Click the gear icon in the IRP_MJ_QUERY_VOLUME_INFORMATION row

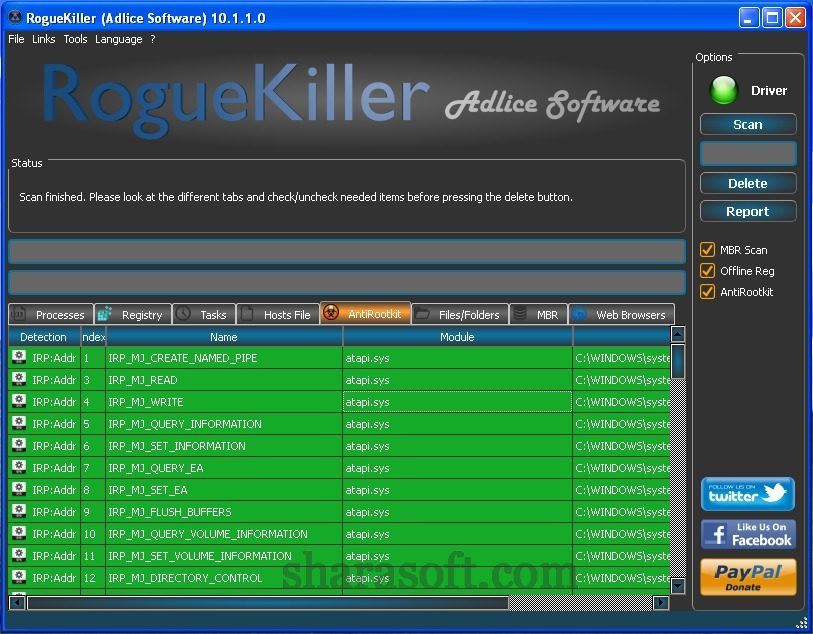(19, 533)
